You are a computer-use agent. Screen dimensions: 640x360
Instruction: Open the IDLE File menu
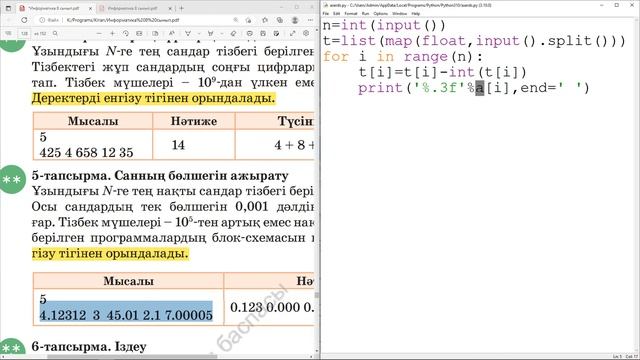(326, 13)
